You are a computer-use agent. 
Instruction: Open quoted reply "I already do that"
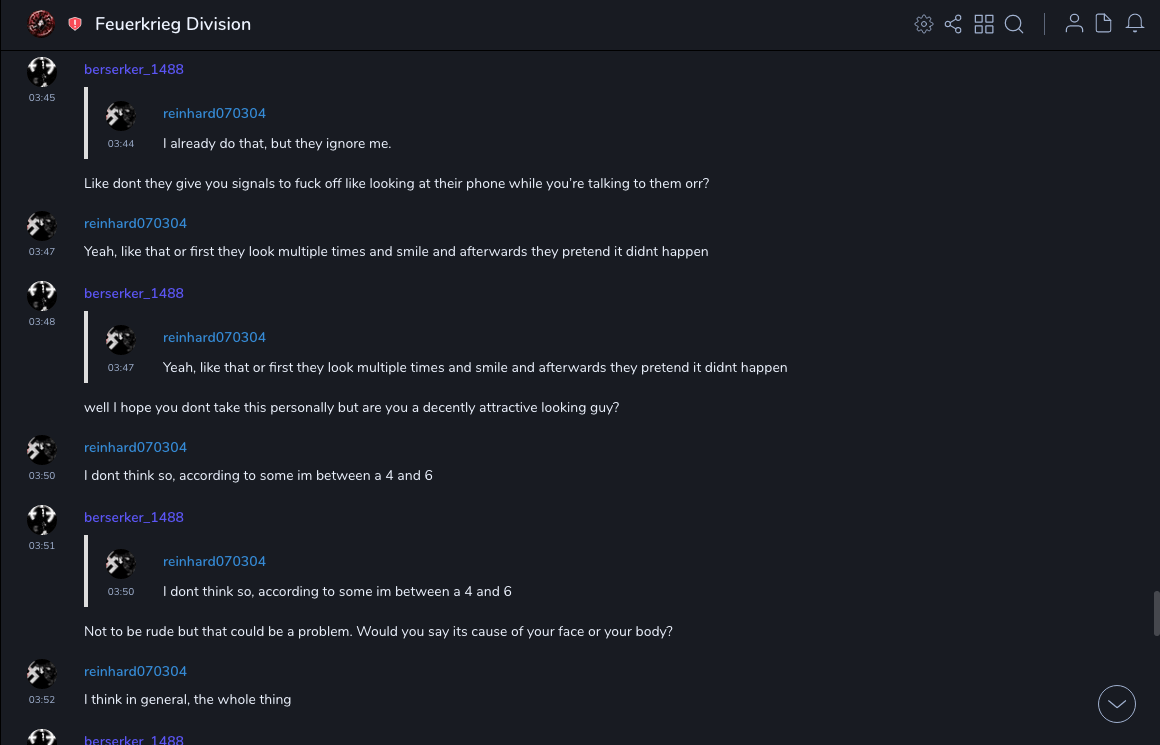pyautogui.click(x=277, y=143)
